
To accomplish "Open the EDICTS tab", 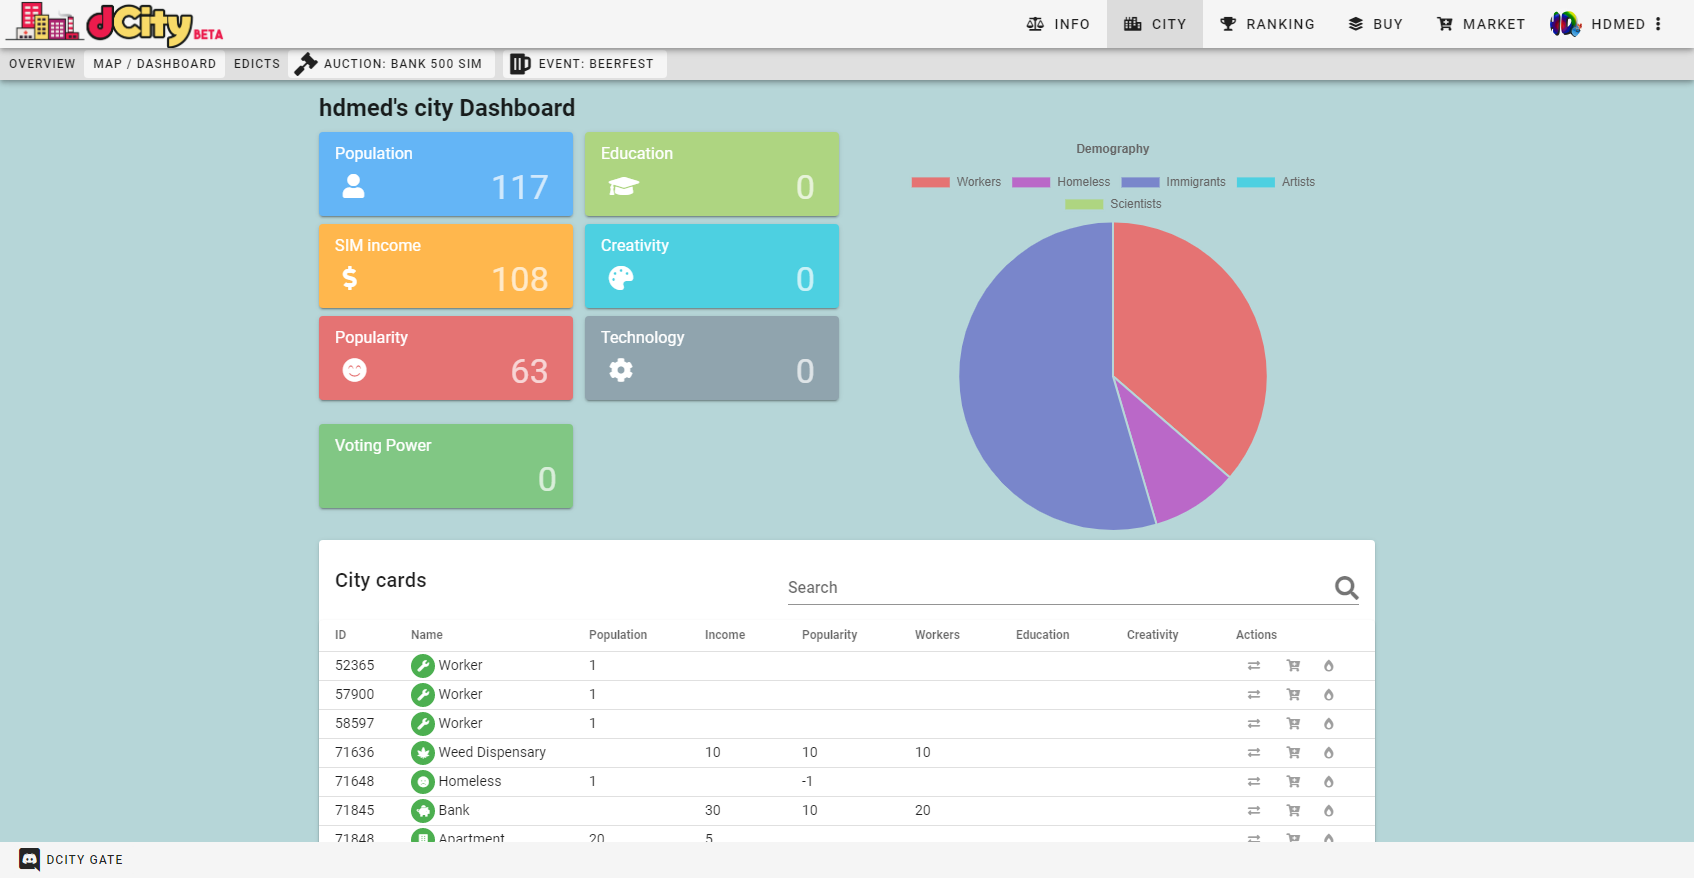I will [257, 64].
